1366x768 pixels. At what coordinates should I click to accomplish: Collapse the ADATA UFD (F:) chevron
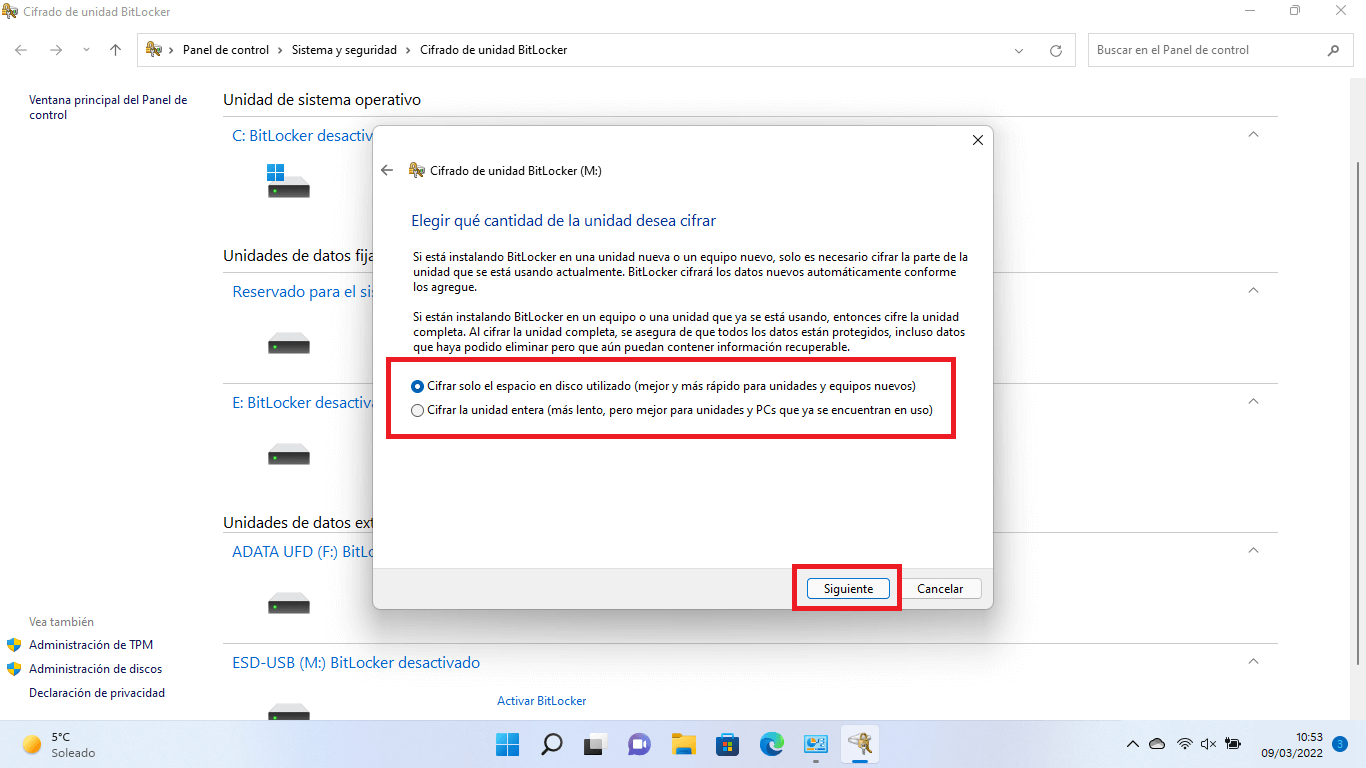(x=1253, y=551)
